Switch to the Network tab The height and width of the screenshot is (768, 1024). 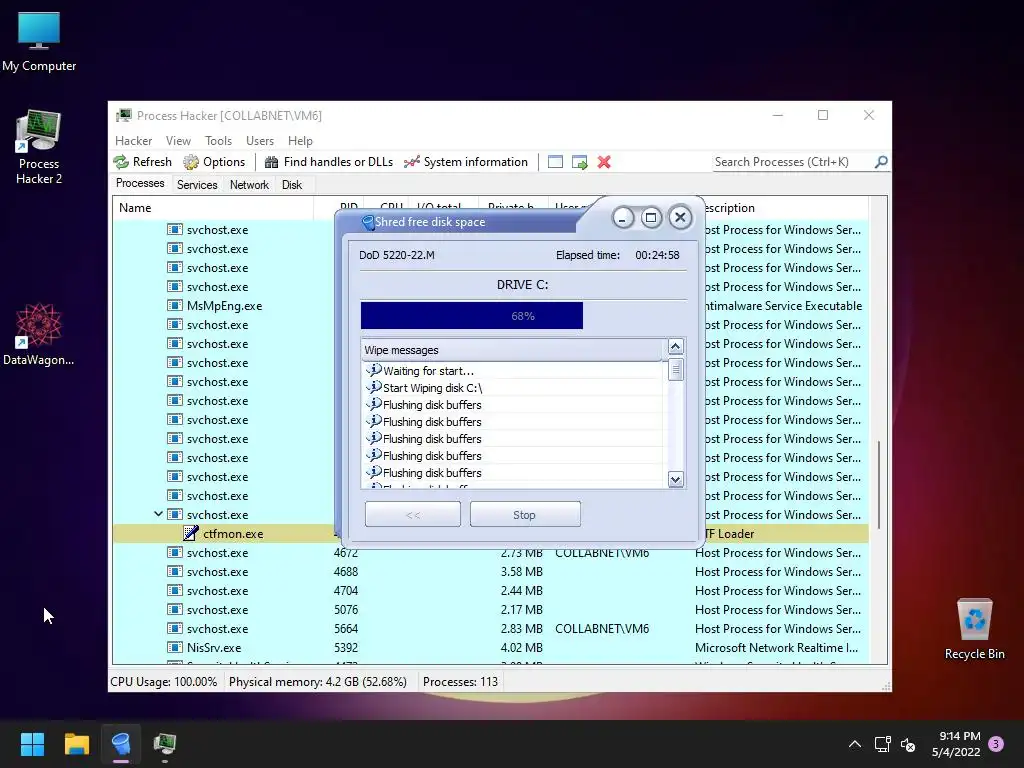[249, 185]
